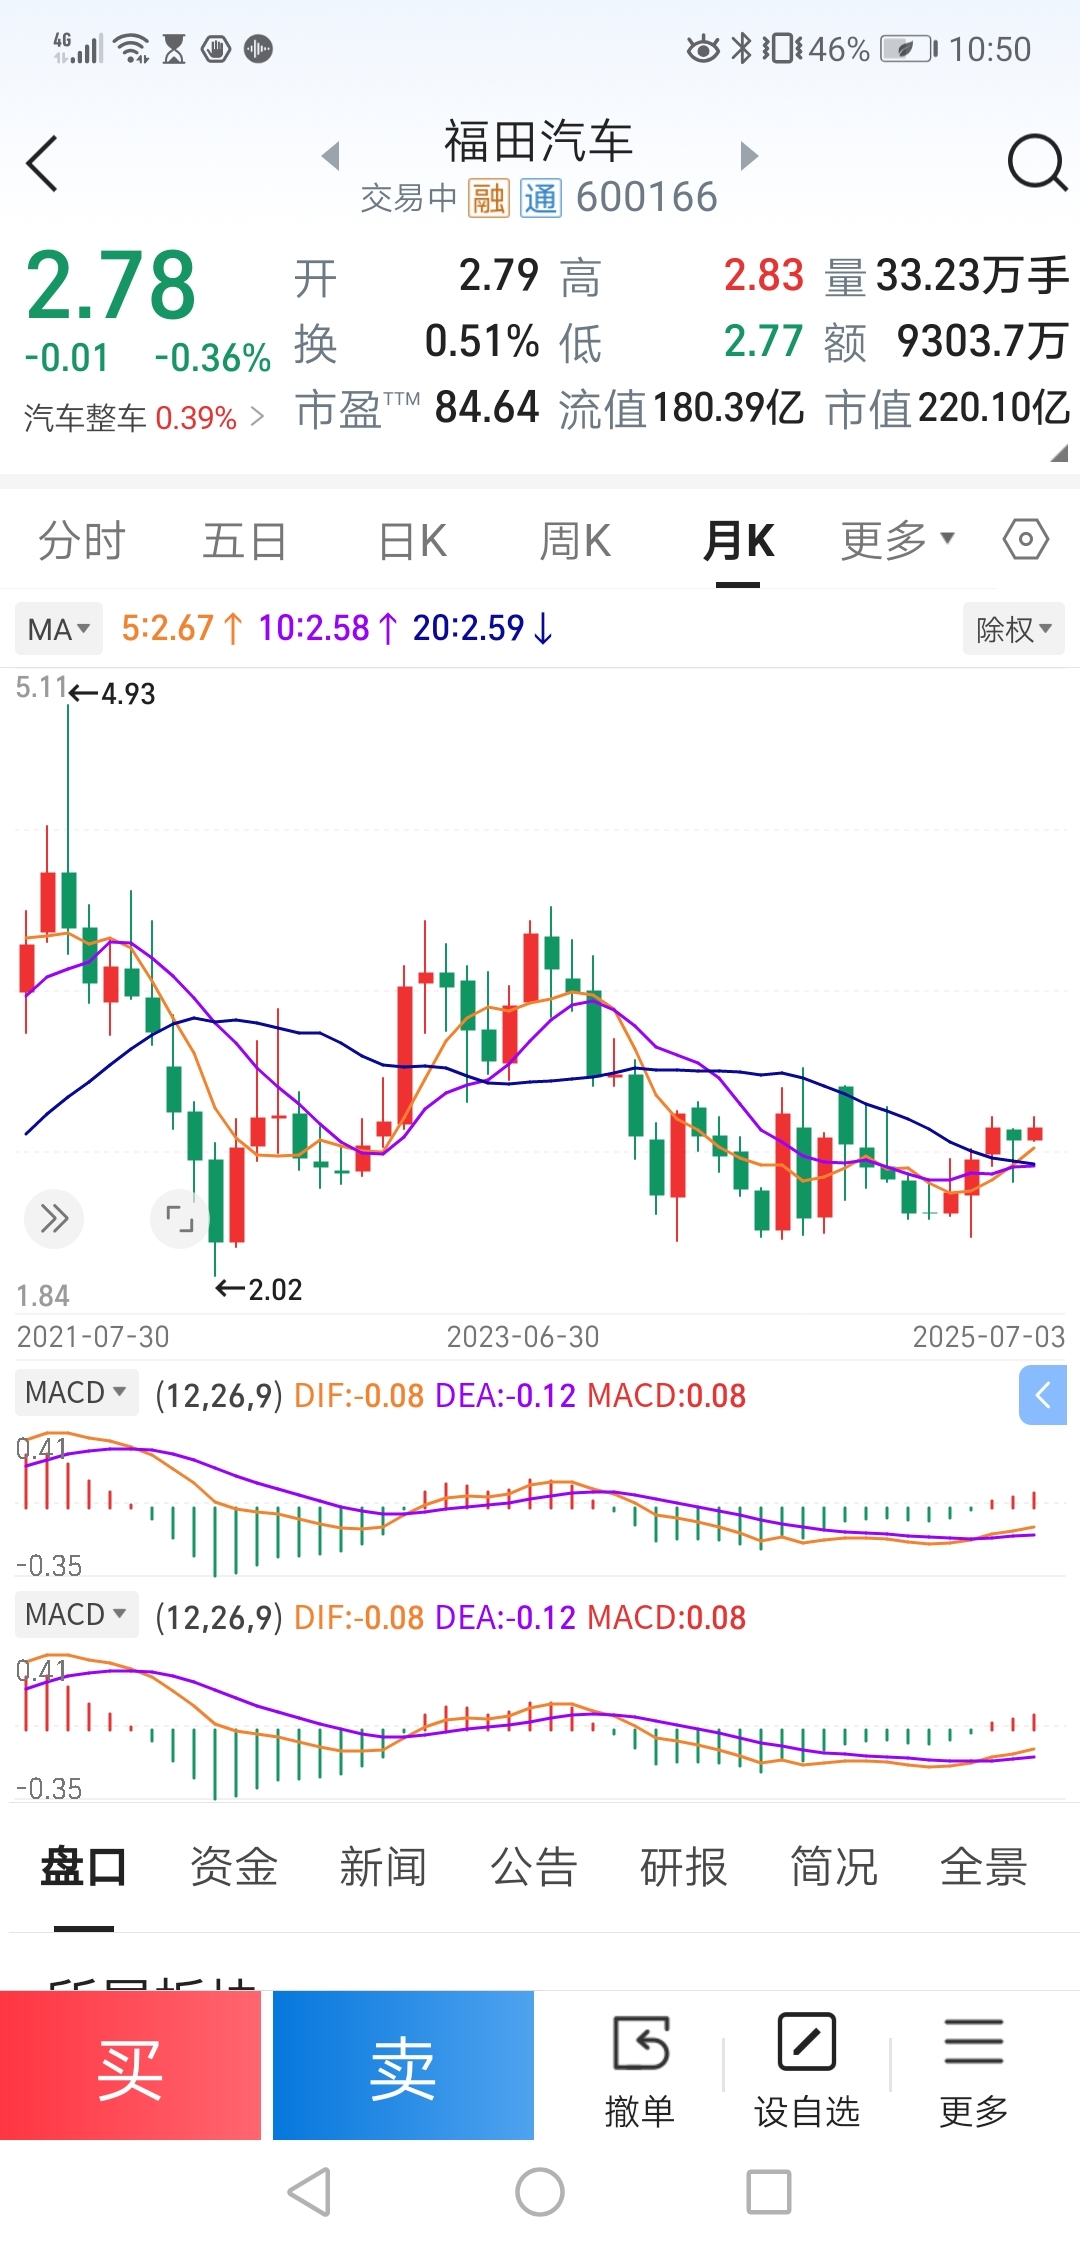Open the first MACD indicator dropdown
This screenshot has height=2244, width=1080.
click(x=76, y=1393)
